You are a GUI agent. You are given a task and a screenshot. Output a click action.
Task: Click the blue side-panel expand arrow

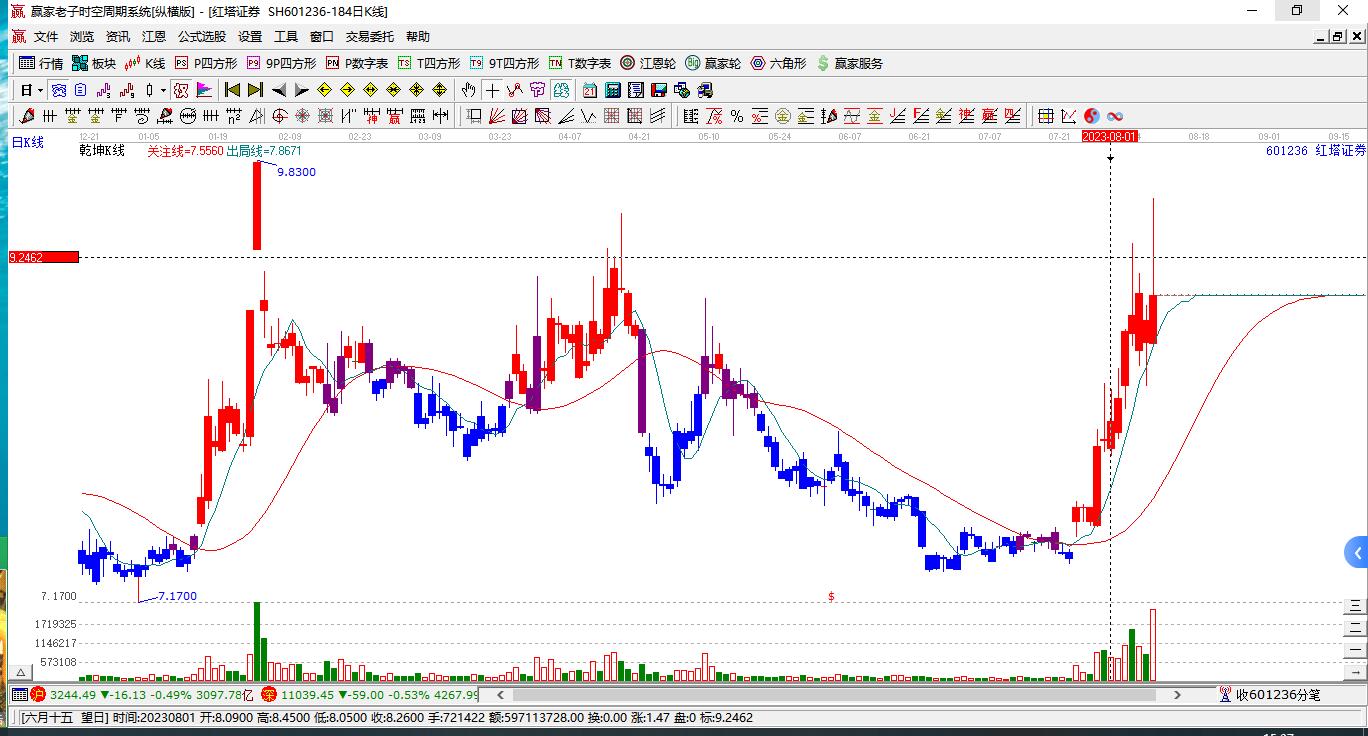coord(1357,552)
